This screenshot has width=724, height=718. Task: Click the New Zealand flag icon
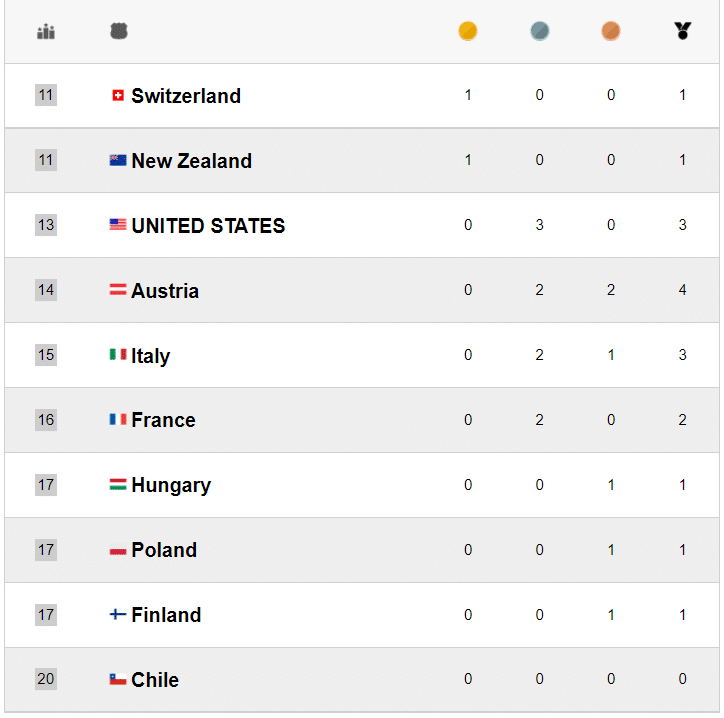118,160
